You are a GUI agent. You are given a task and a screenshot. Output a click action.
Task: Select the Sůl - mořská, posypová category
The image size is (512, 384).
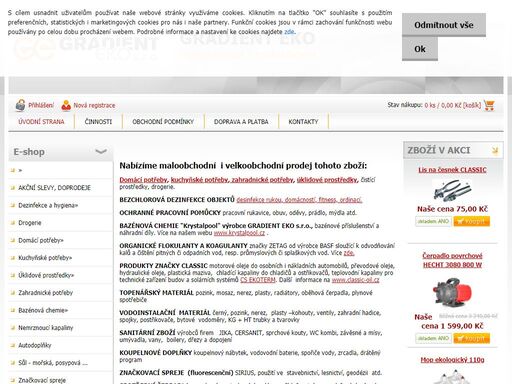point(53,363)
